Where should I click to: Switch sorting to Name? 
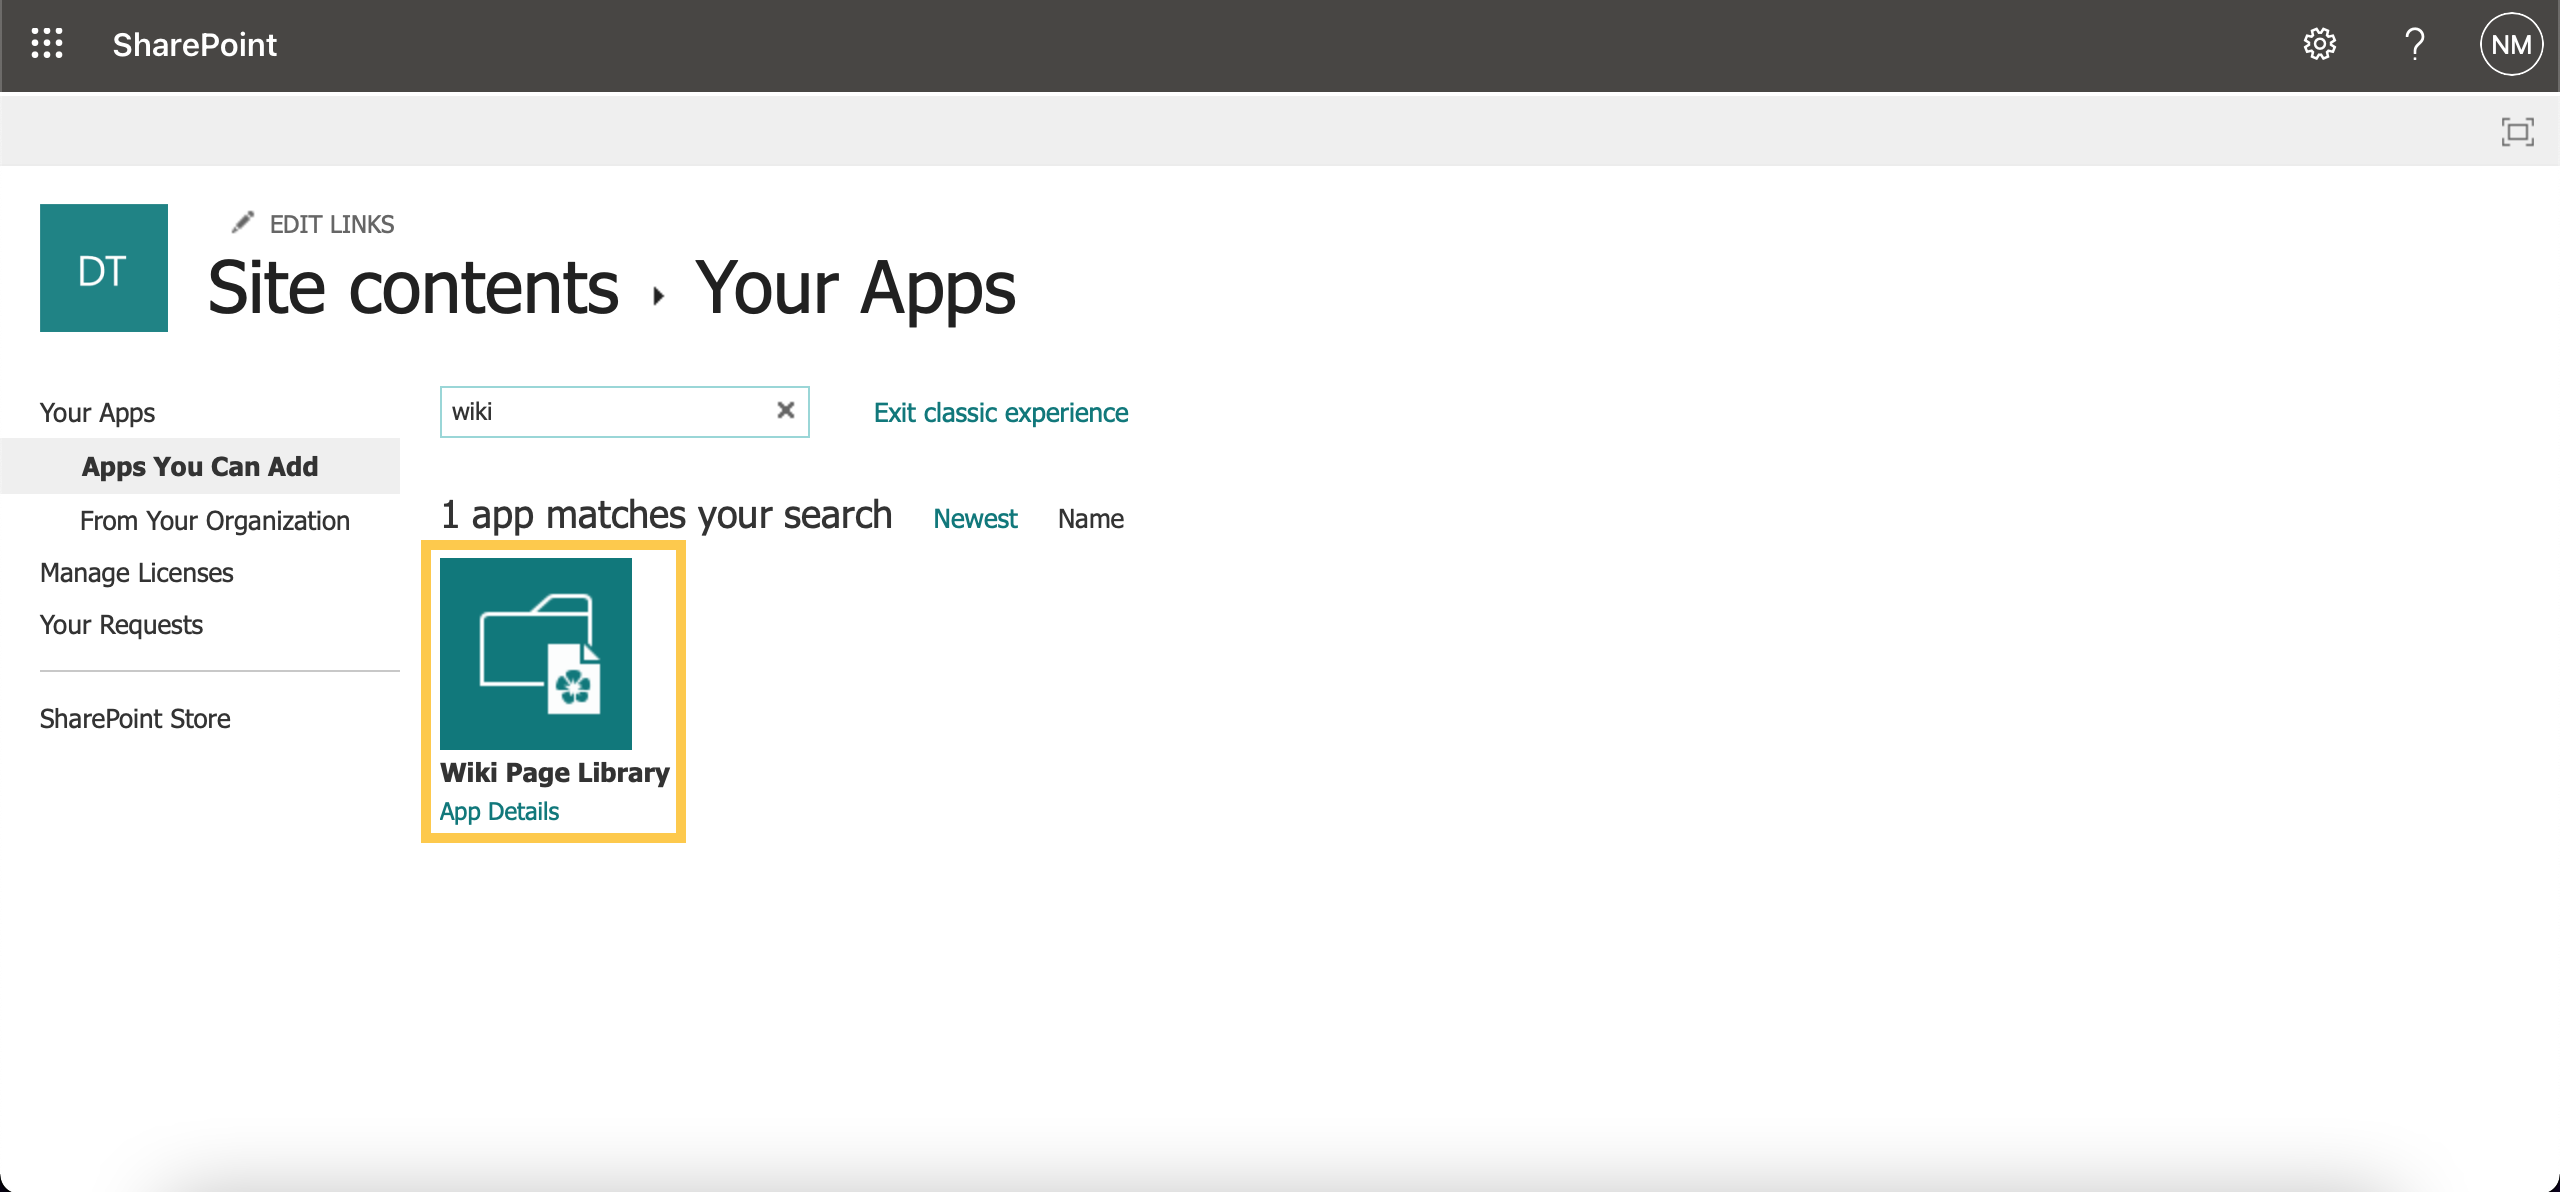(x=1091, y=518)
